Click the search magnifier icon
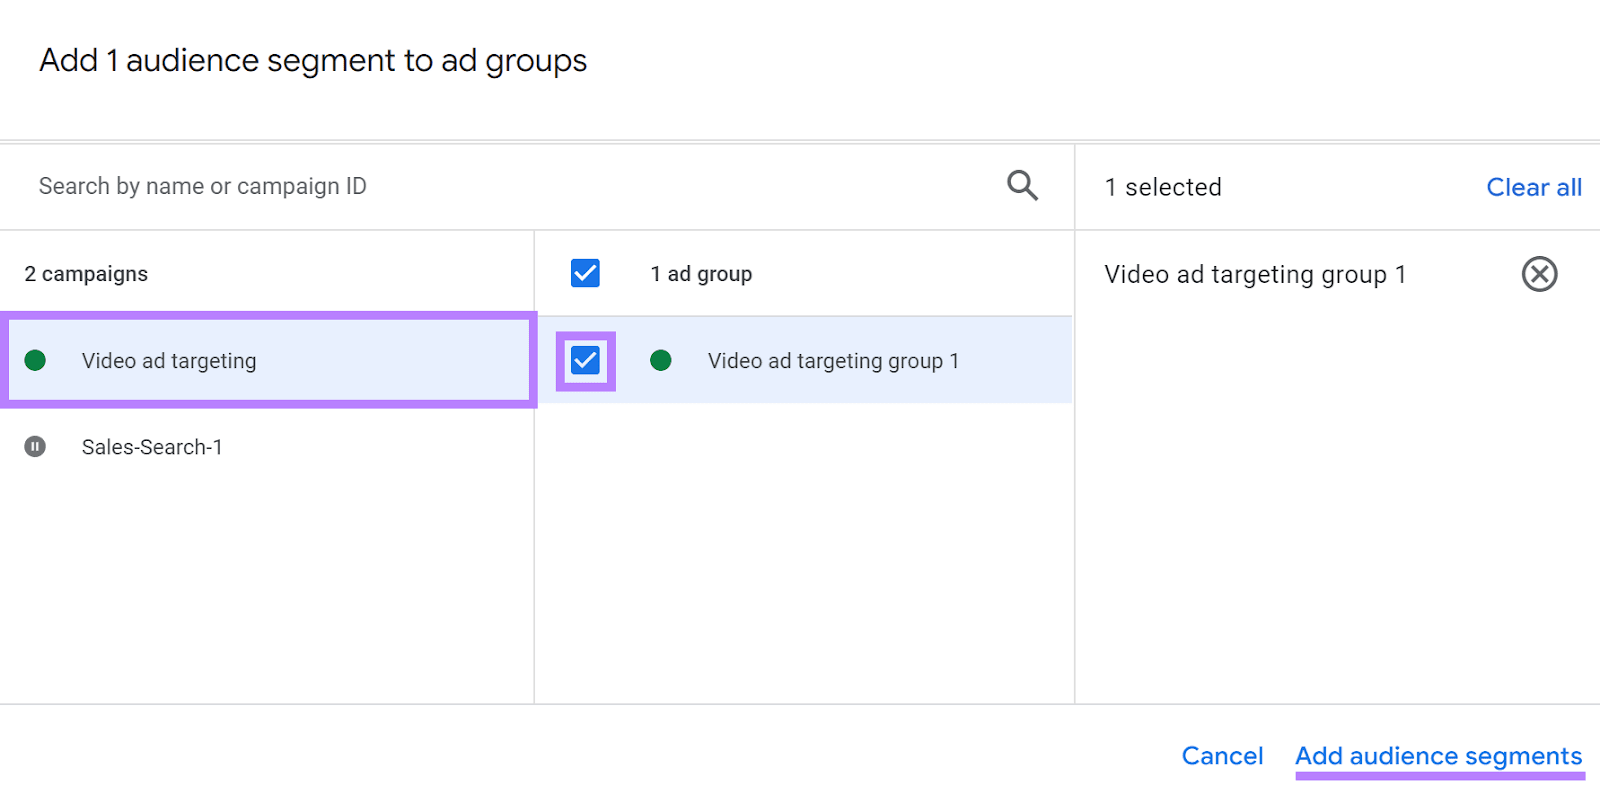The height and width of the screenshot is (803, 1600). (x=1022, y=186)
